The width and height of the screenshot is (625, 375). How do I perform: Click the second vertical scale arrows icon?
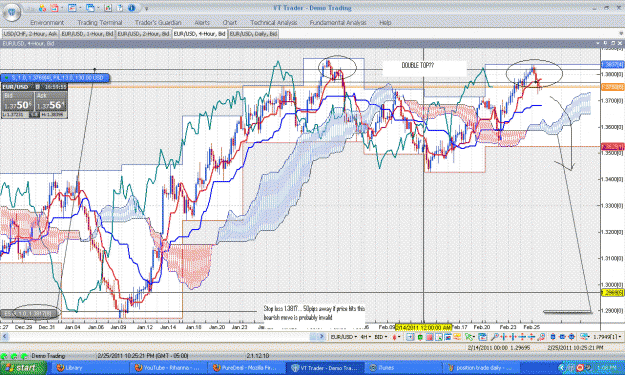(x=531, y=337)
